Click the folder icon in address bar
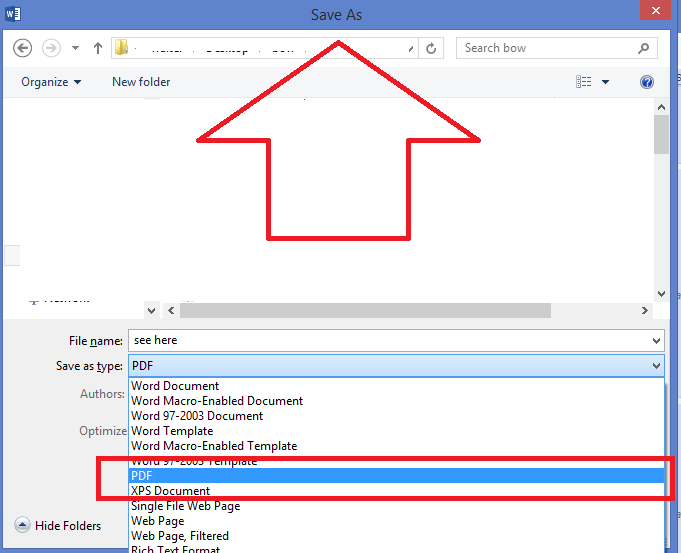The height and width of the screenshot is (553, 681). point(122,47)
